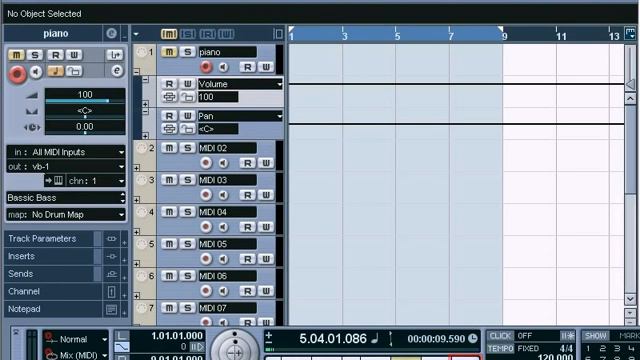Unmute the piano track in the list
This screenshot has height=360, width=640.
point(169,52)
